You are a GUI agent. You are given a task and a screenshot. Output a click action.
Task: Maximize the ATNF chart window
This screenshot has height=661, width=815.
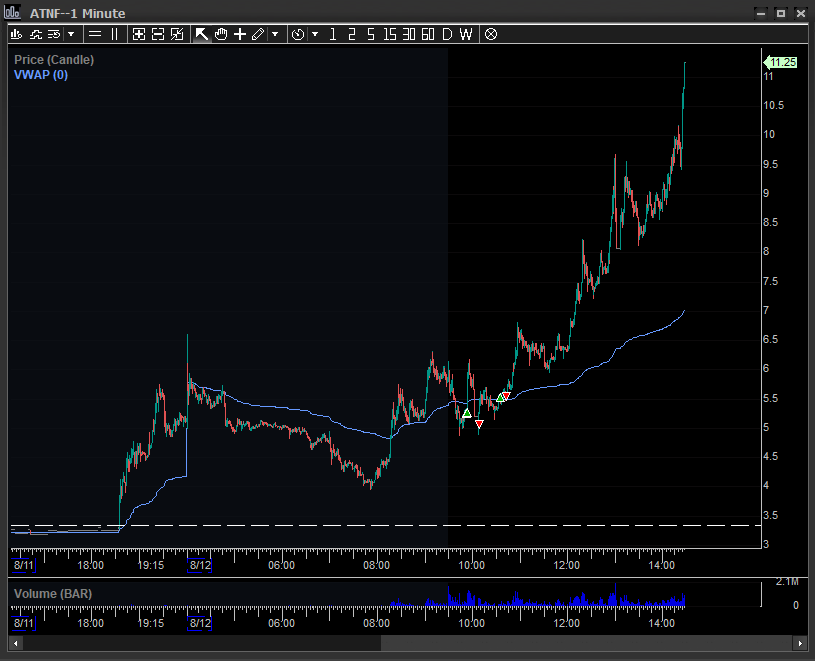pos(781,14)
